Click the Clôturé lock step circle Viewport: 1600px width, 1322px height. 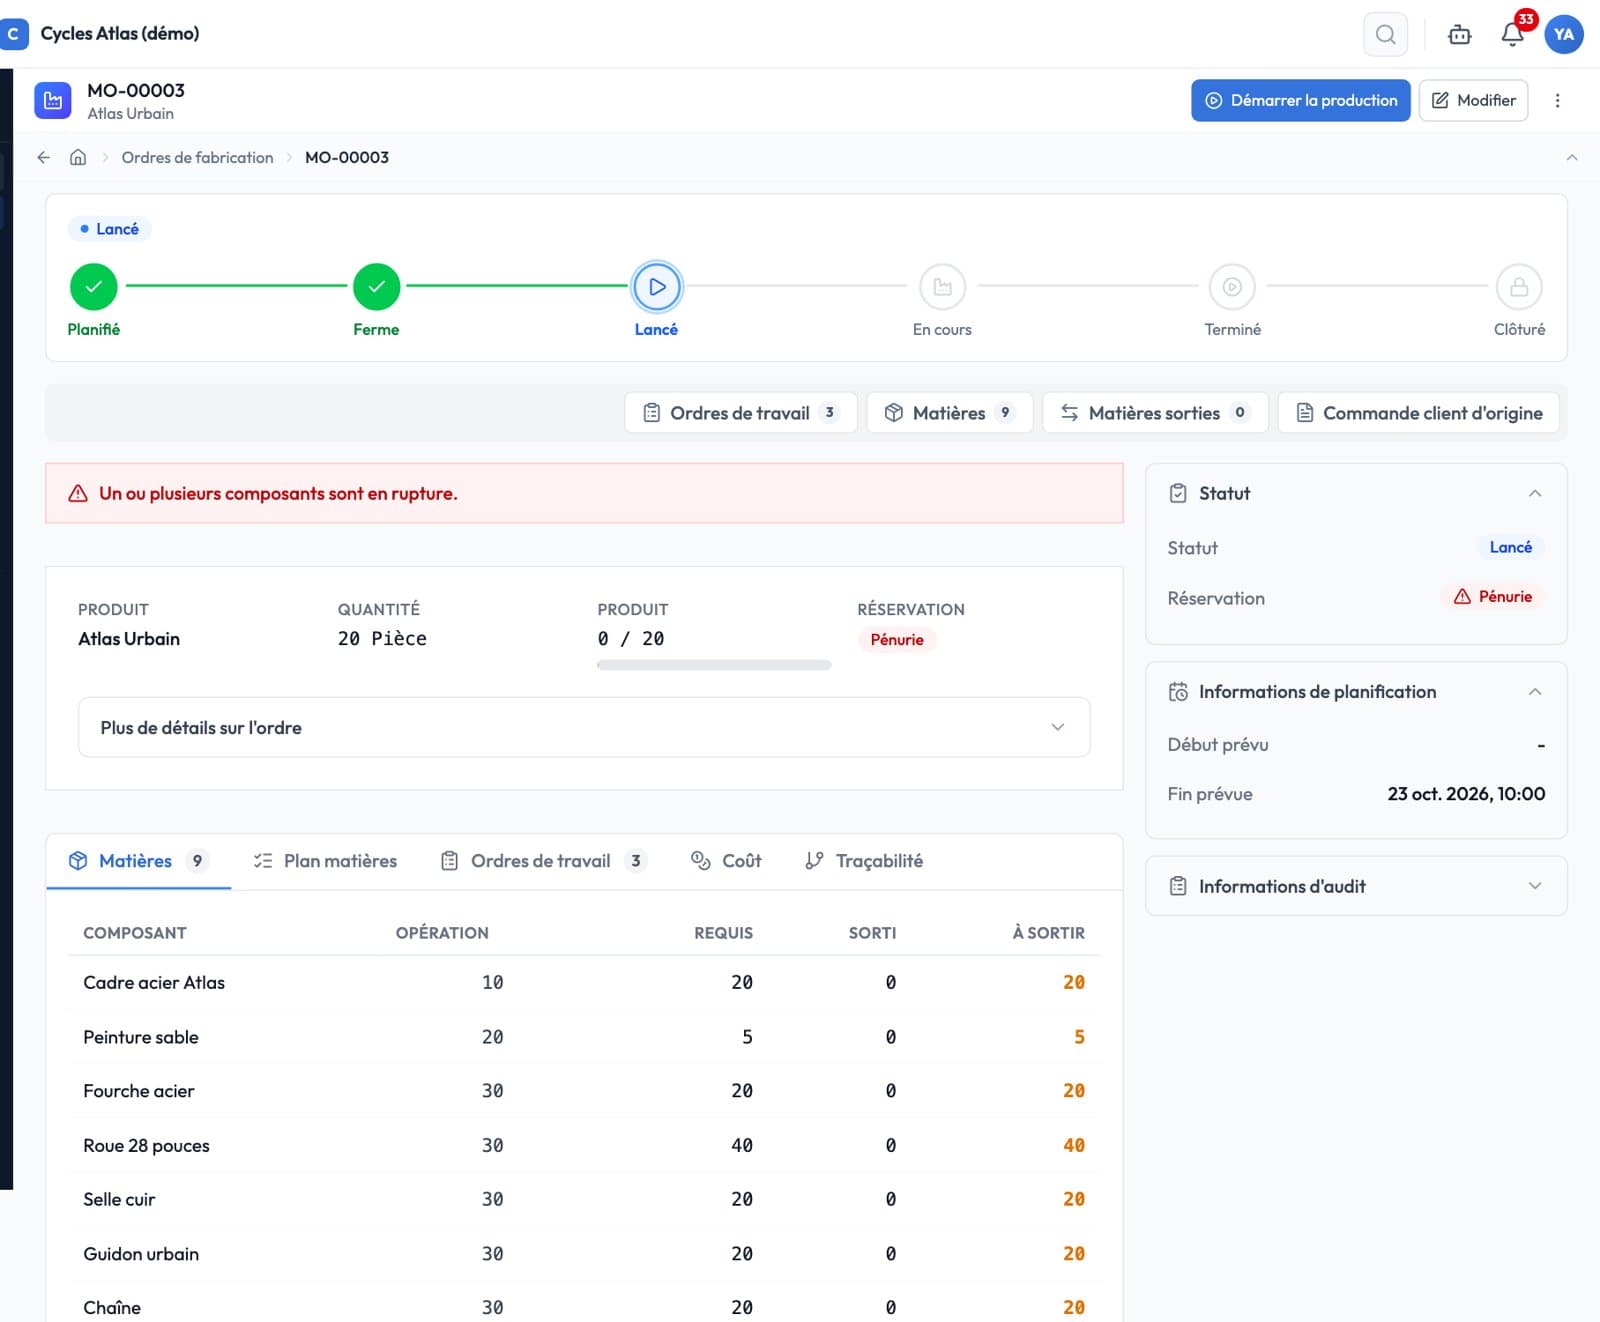pos(1519,287)
